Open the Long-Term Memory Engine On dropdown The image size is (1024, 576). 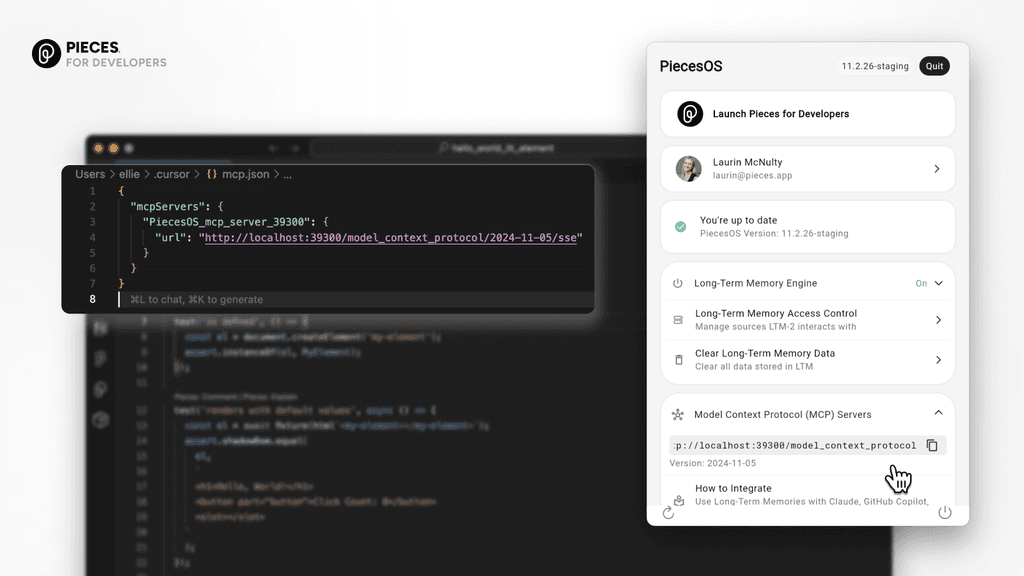point(930,283)
